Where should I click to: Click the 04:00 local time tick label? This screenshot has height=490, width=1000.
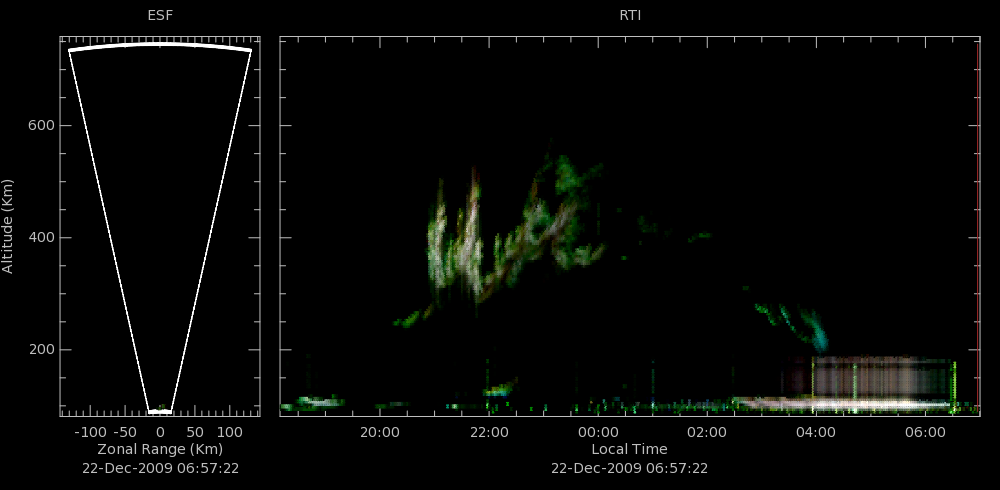[x=816, y=432]
